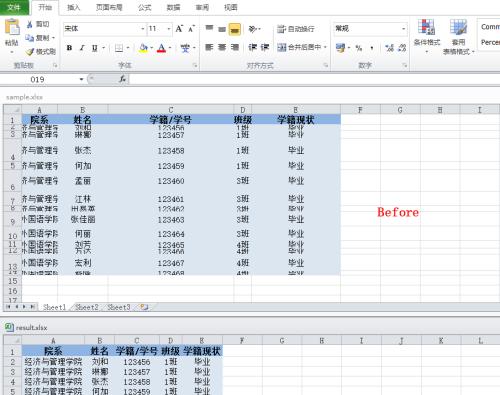Click the accounting number format icon
The width and height of the screenshot is (500, 395).
point(340,48)
